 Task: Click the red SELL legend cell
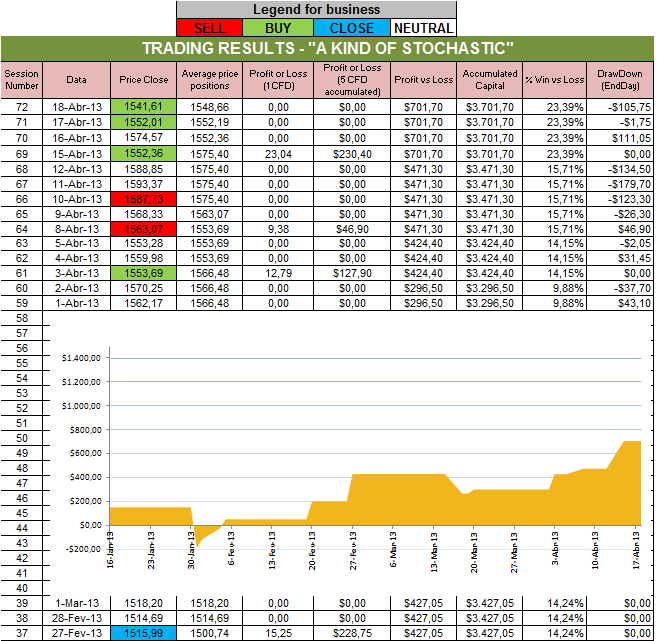click(210, 28)
